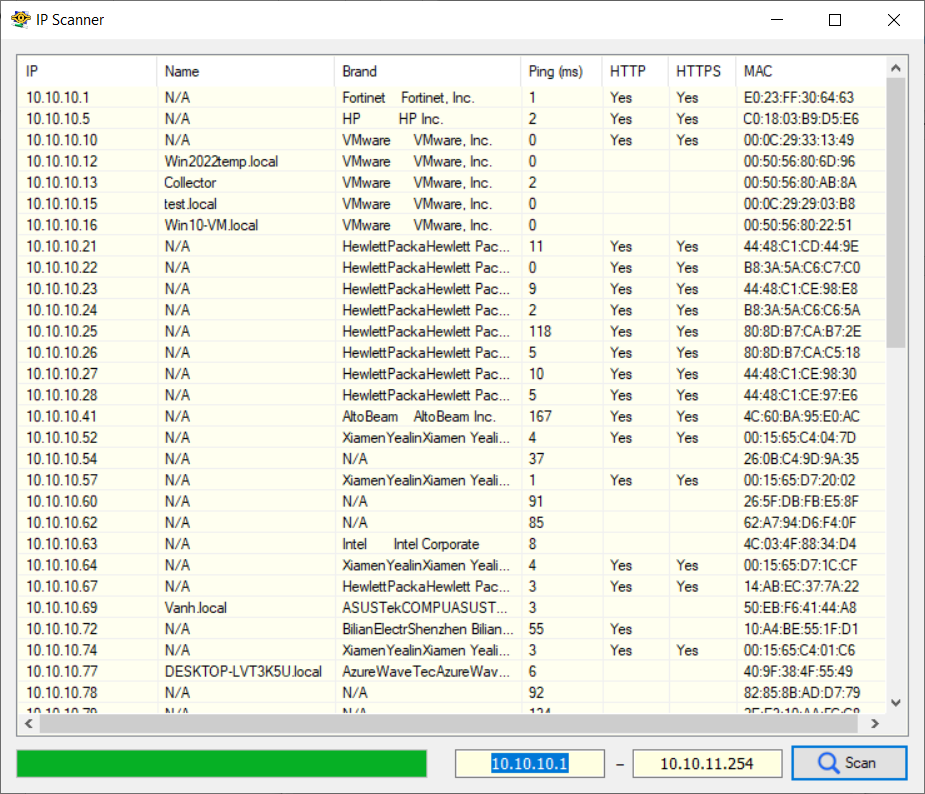
Task: Sort by the Name column header
Action: (x=244, y=71)
